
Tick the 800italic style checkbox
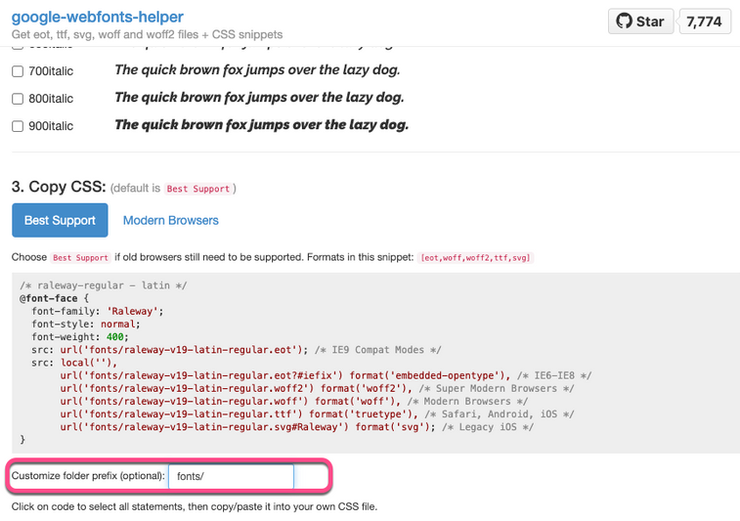tap(17, 98)
